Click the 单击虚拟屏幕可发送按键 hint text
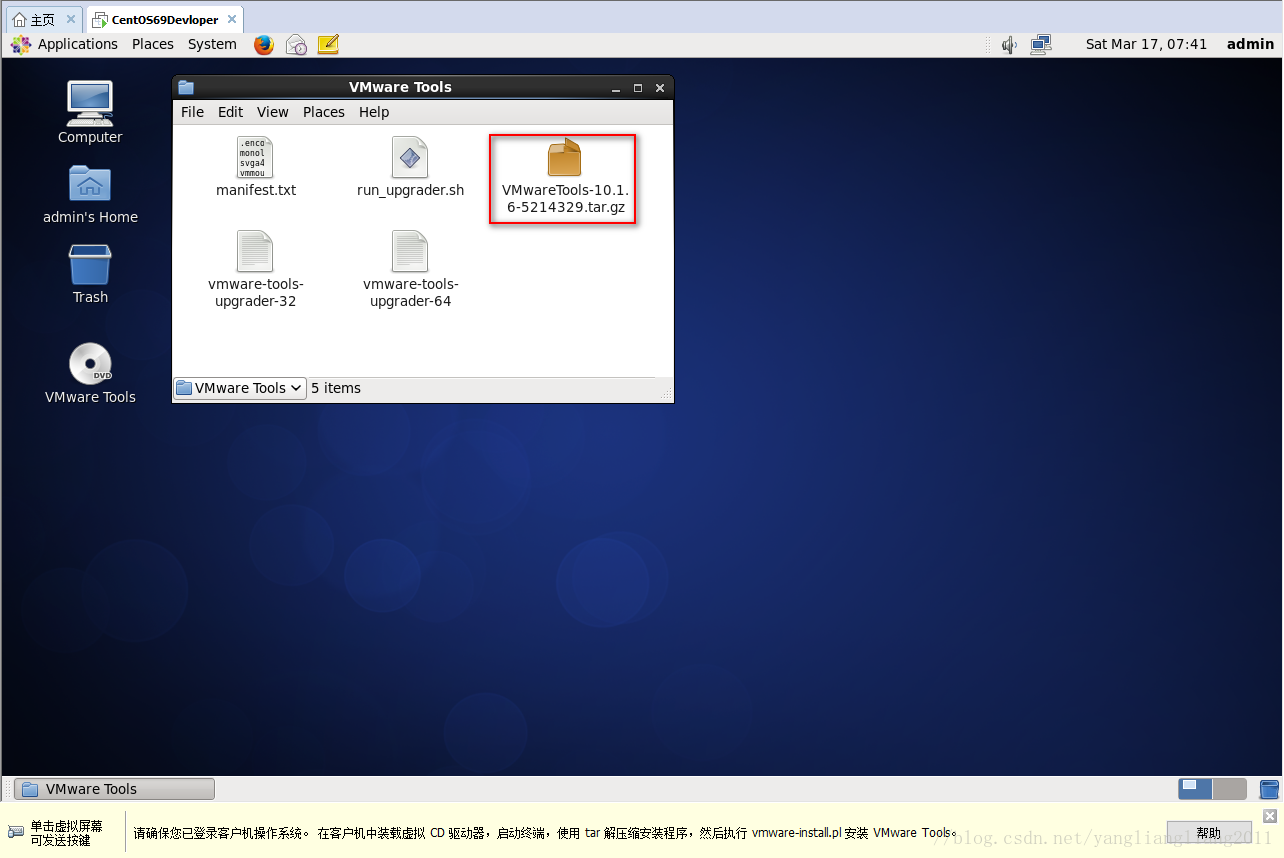Viewport: 1284px width, 858px height. [66, 833]
